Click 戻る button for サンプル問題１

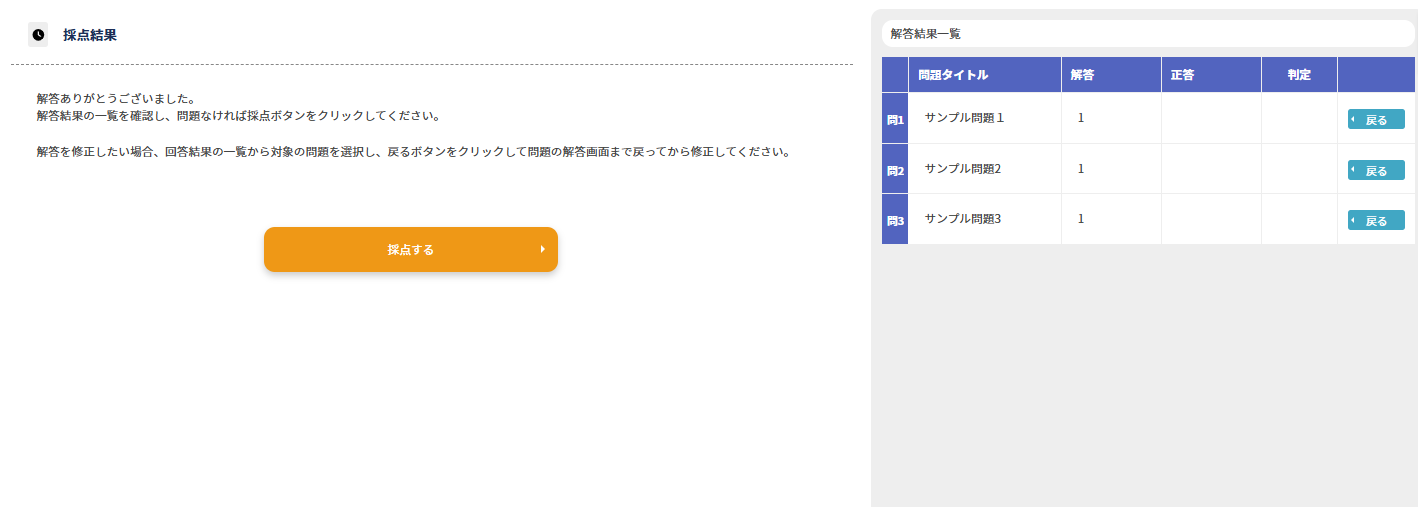pos(1376,119)
